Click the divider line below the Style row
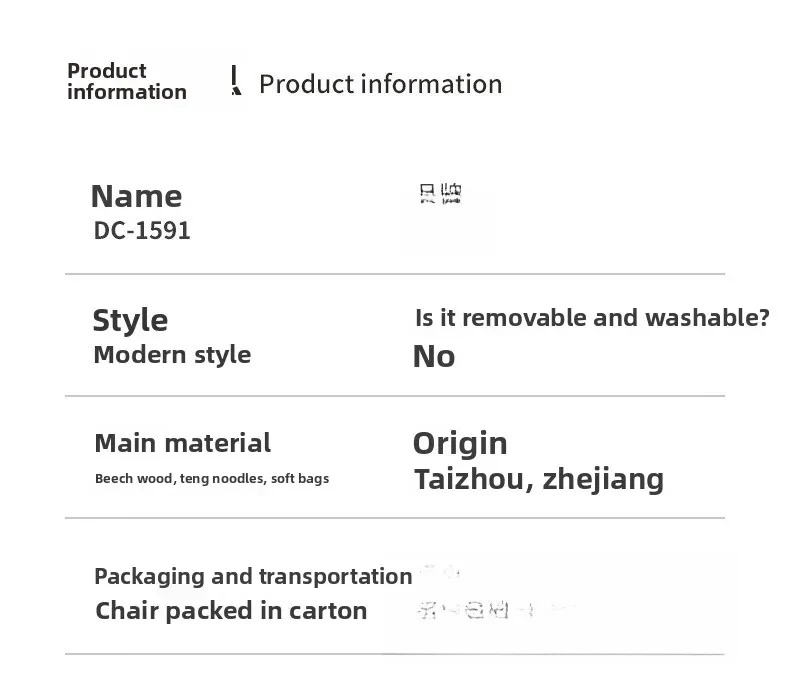The image size is (790, 684). click(x=395, y=396)
